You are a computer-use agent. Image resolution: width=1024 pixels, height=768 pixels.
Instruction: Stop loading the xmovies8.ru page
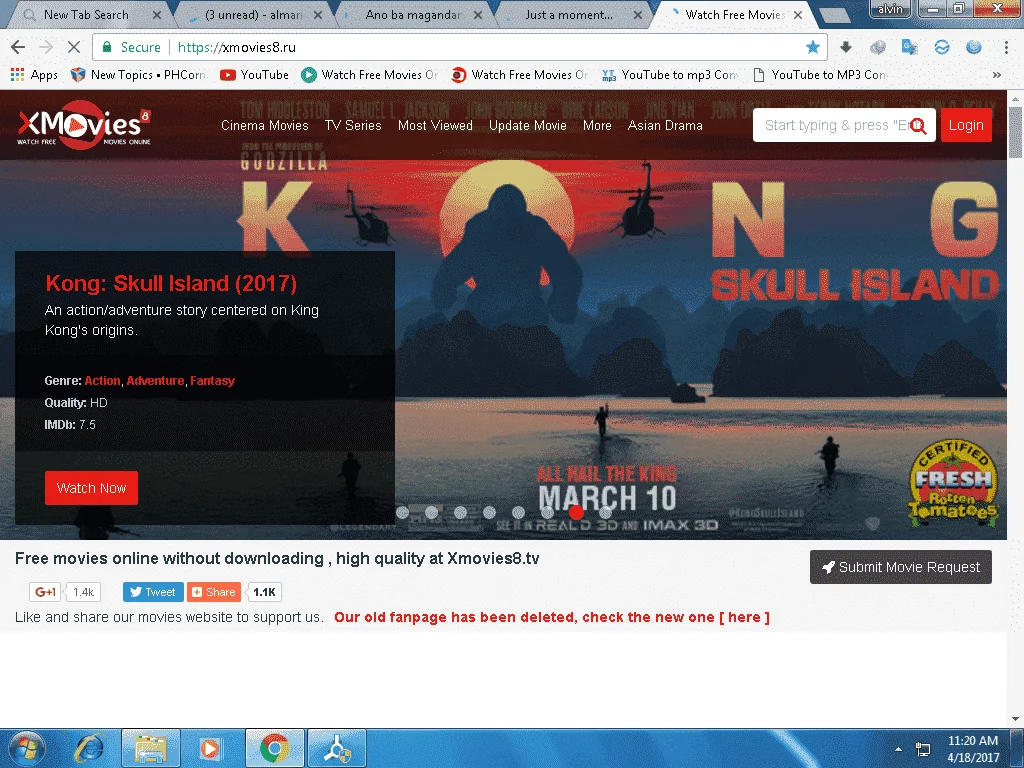[x=74, y=47]
